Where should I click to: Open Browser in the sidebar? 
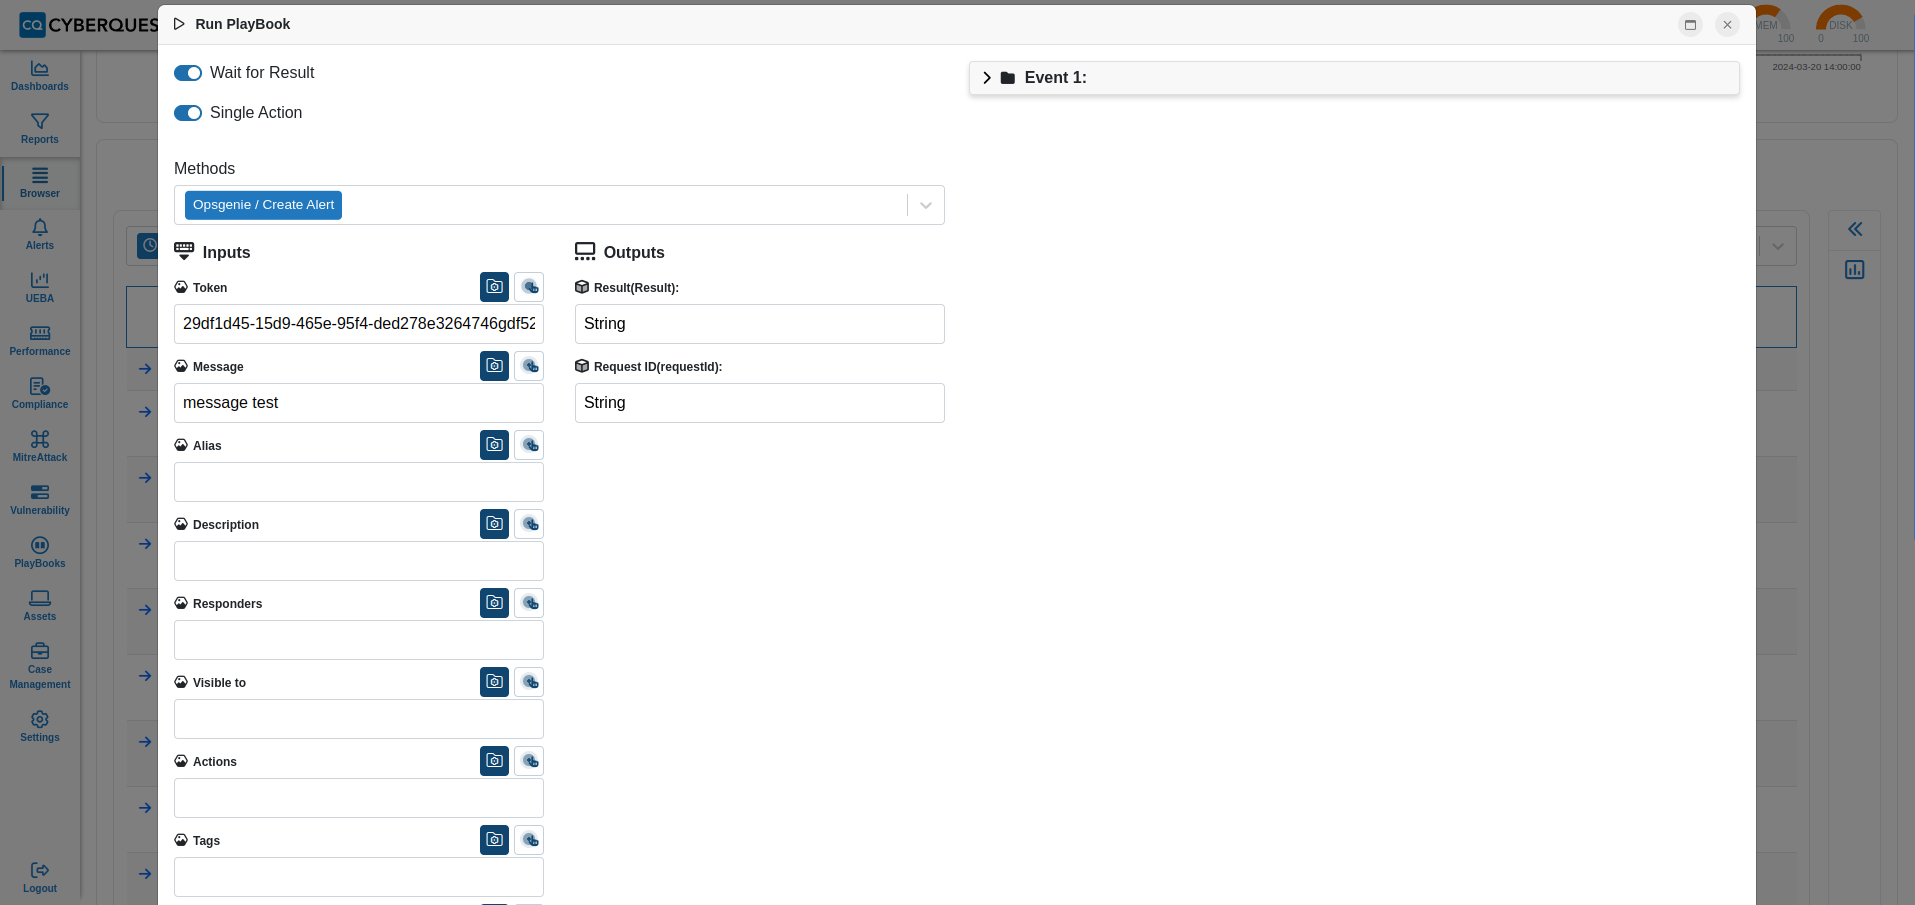coord(40,183)
